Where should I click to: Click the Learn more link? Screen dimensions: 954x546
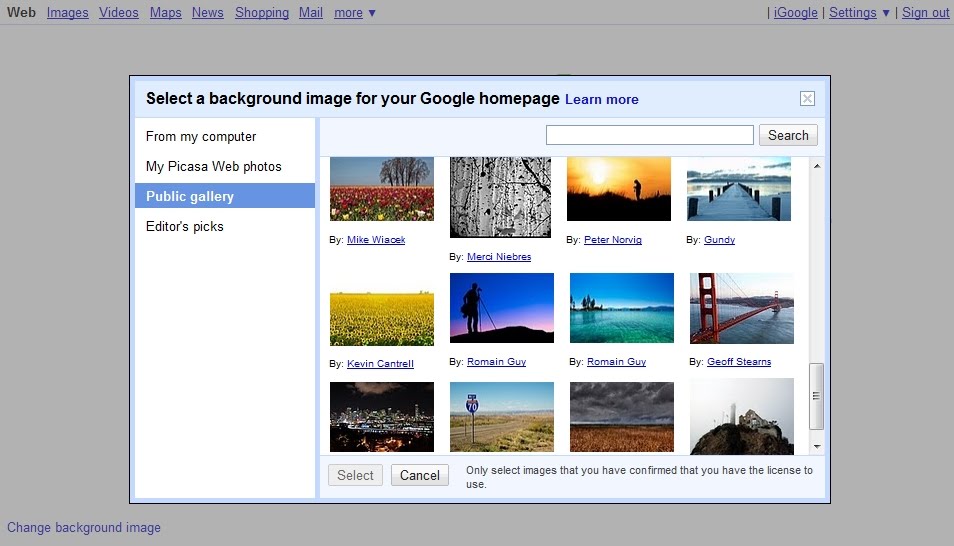click(602, 99)
